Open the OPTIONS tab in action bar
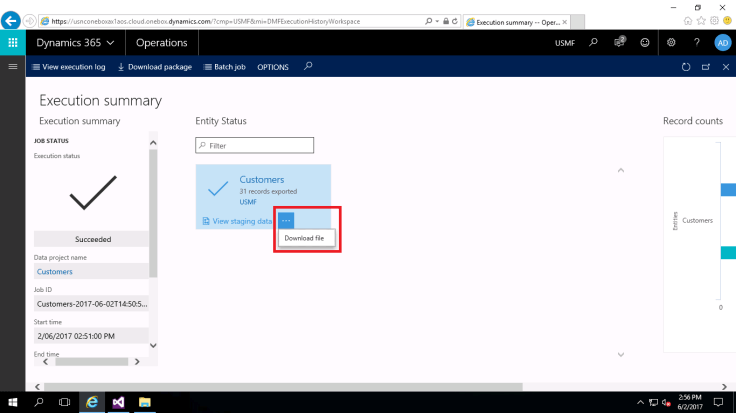 click(273, 67)
